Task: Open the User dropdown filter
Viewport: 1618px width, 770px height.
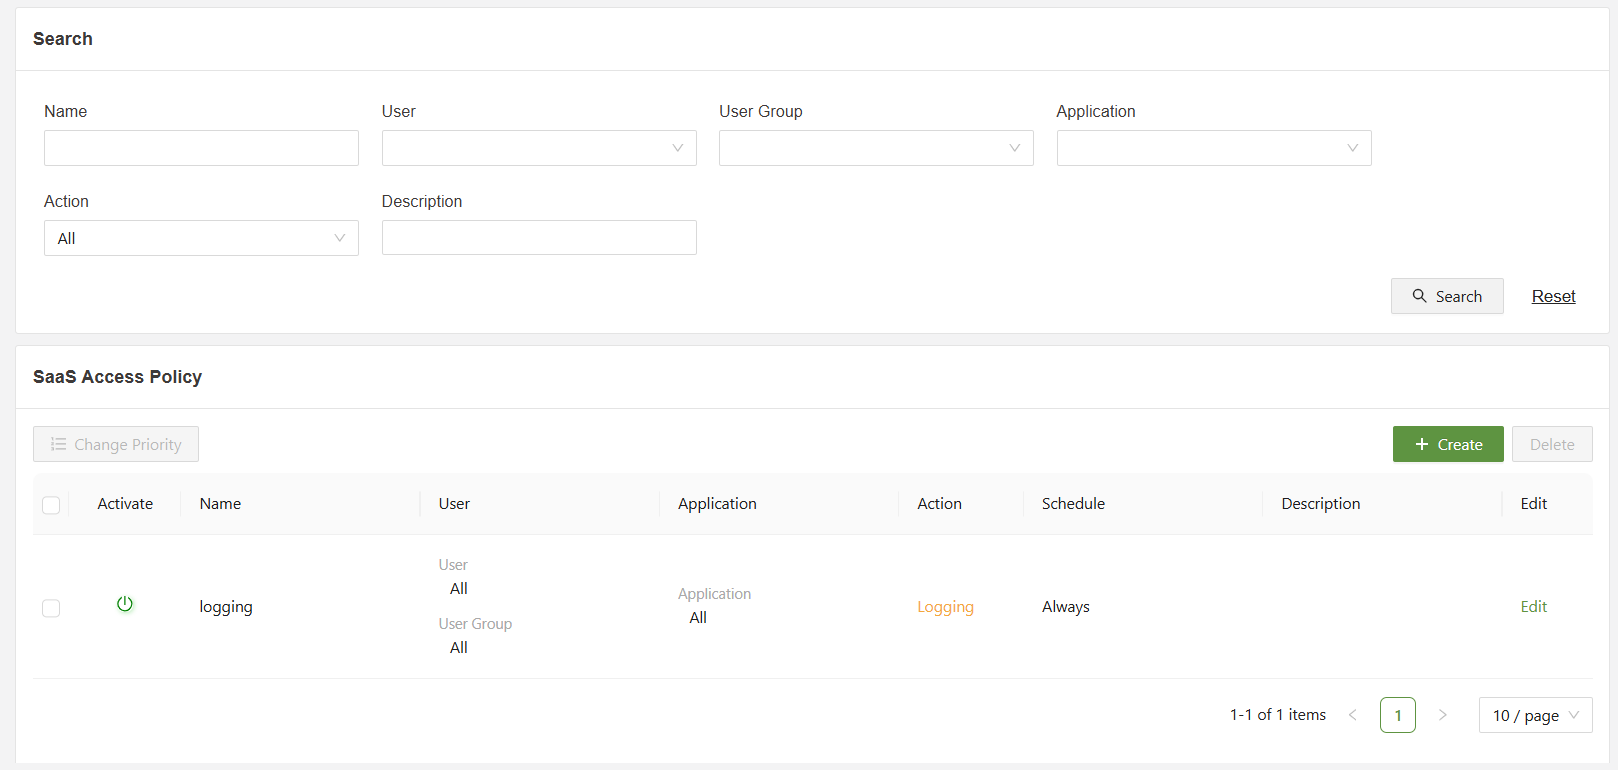Action: [x=538, y=148]
